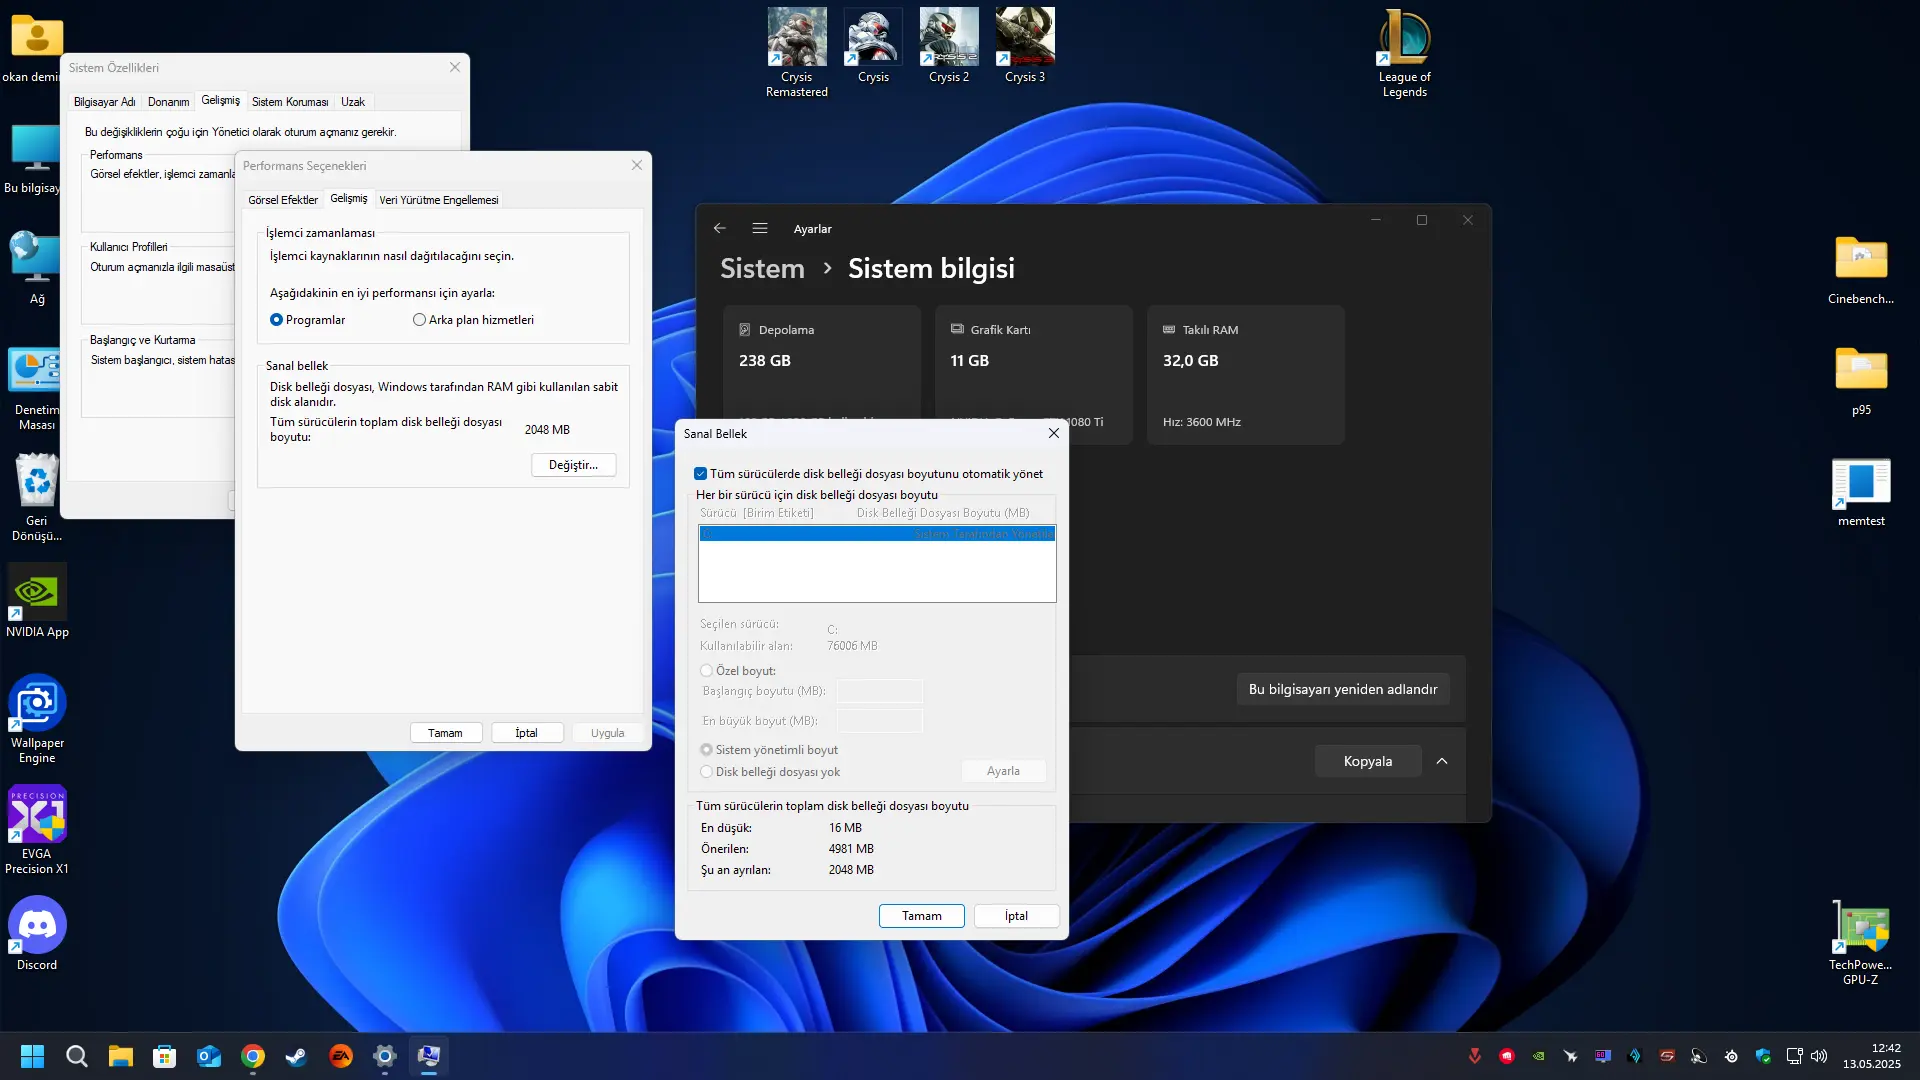Open Bilgisayar Adı tab in Sistem Özellikleri
The image size is (1920, 1080).
click(x=105, y=102)
